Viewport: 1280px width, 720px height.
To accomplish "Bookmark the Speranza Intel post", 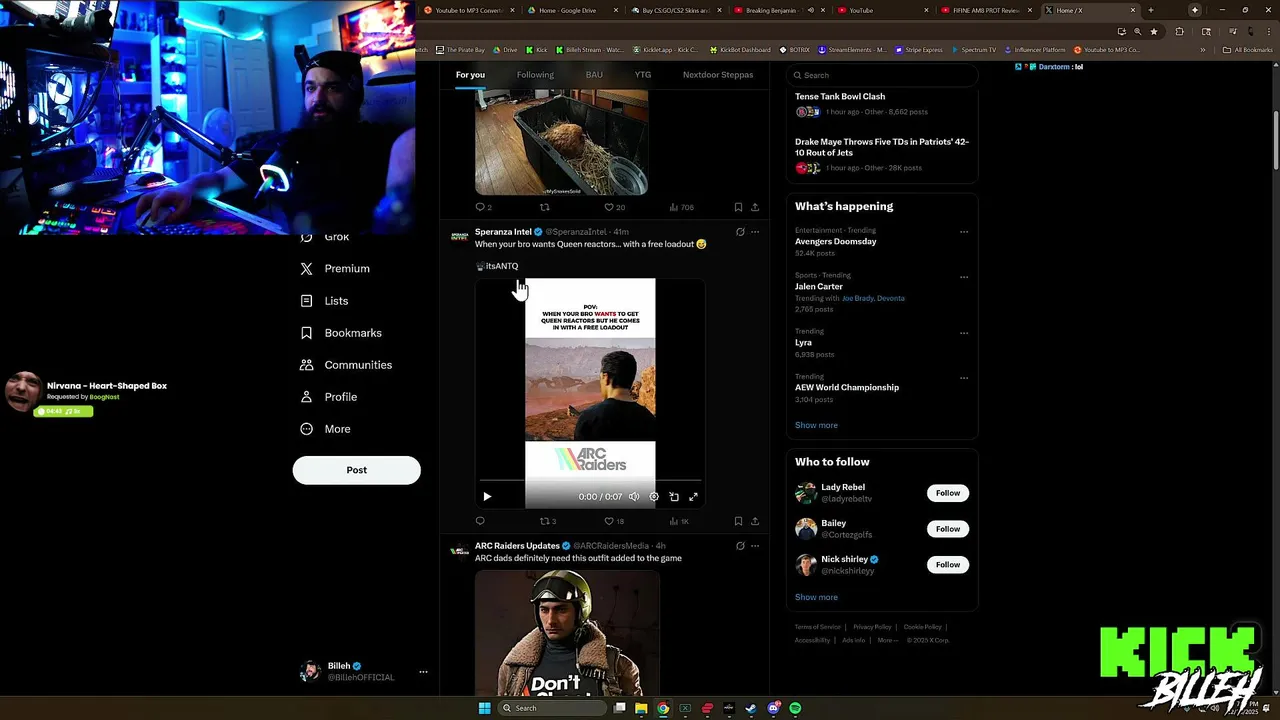I will click(738, 521).
